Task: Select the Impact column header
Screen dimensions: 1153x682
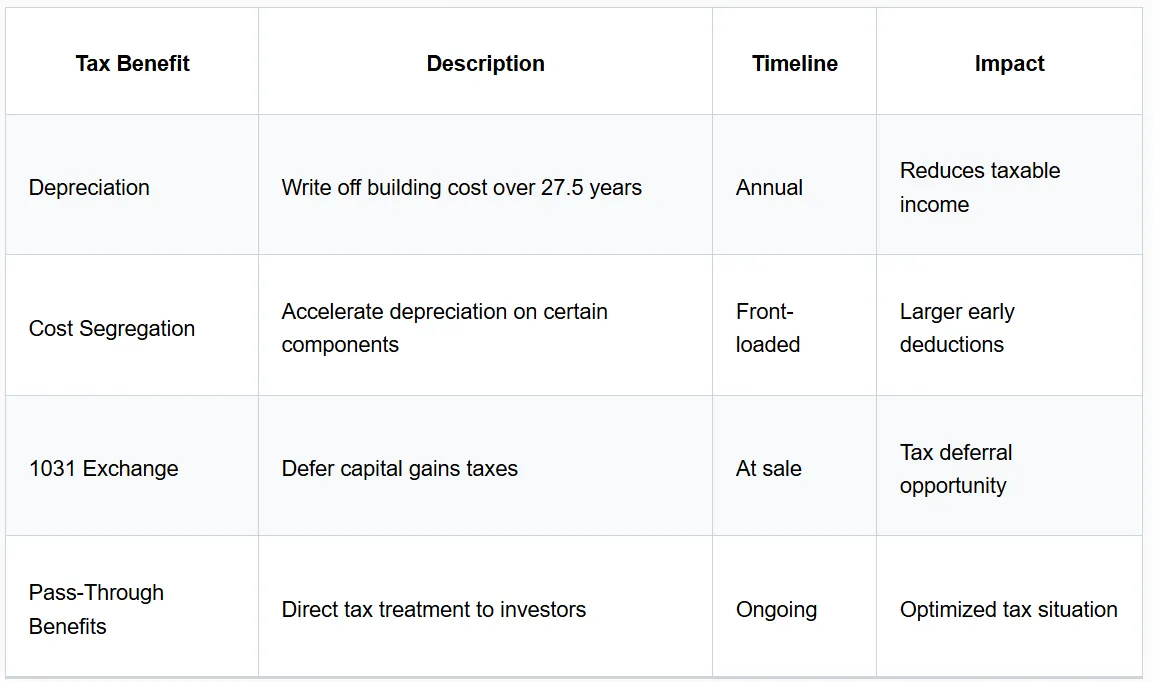Action: [1009, 63]
